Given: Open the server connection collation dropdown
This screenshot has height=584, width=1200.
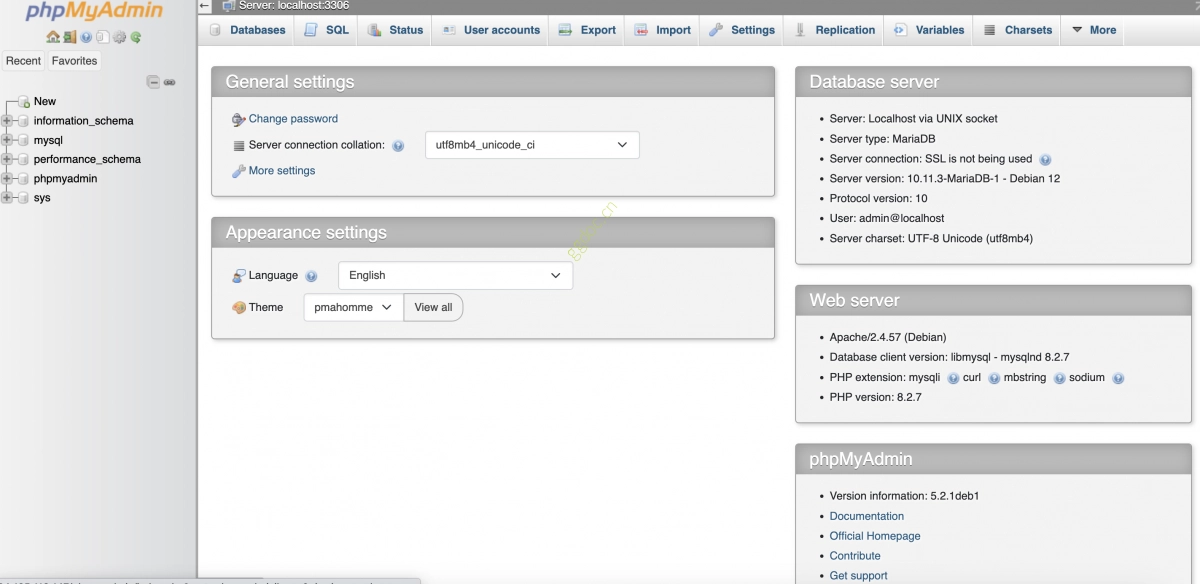Looking at the screenshot, I should coord(532,145).
